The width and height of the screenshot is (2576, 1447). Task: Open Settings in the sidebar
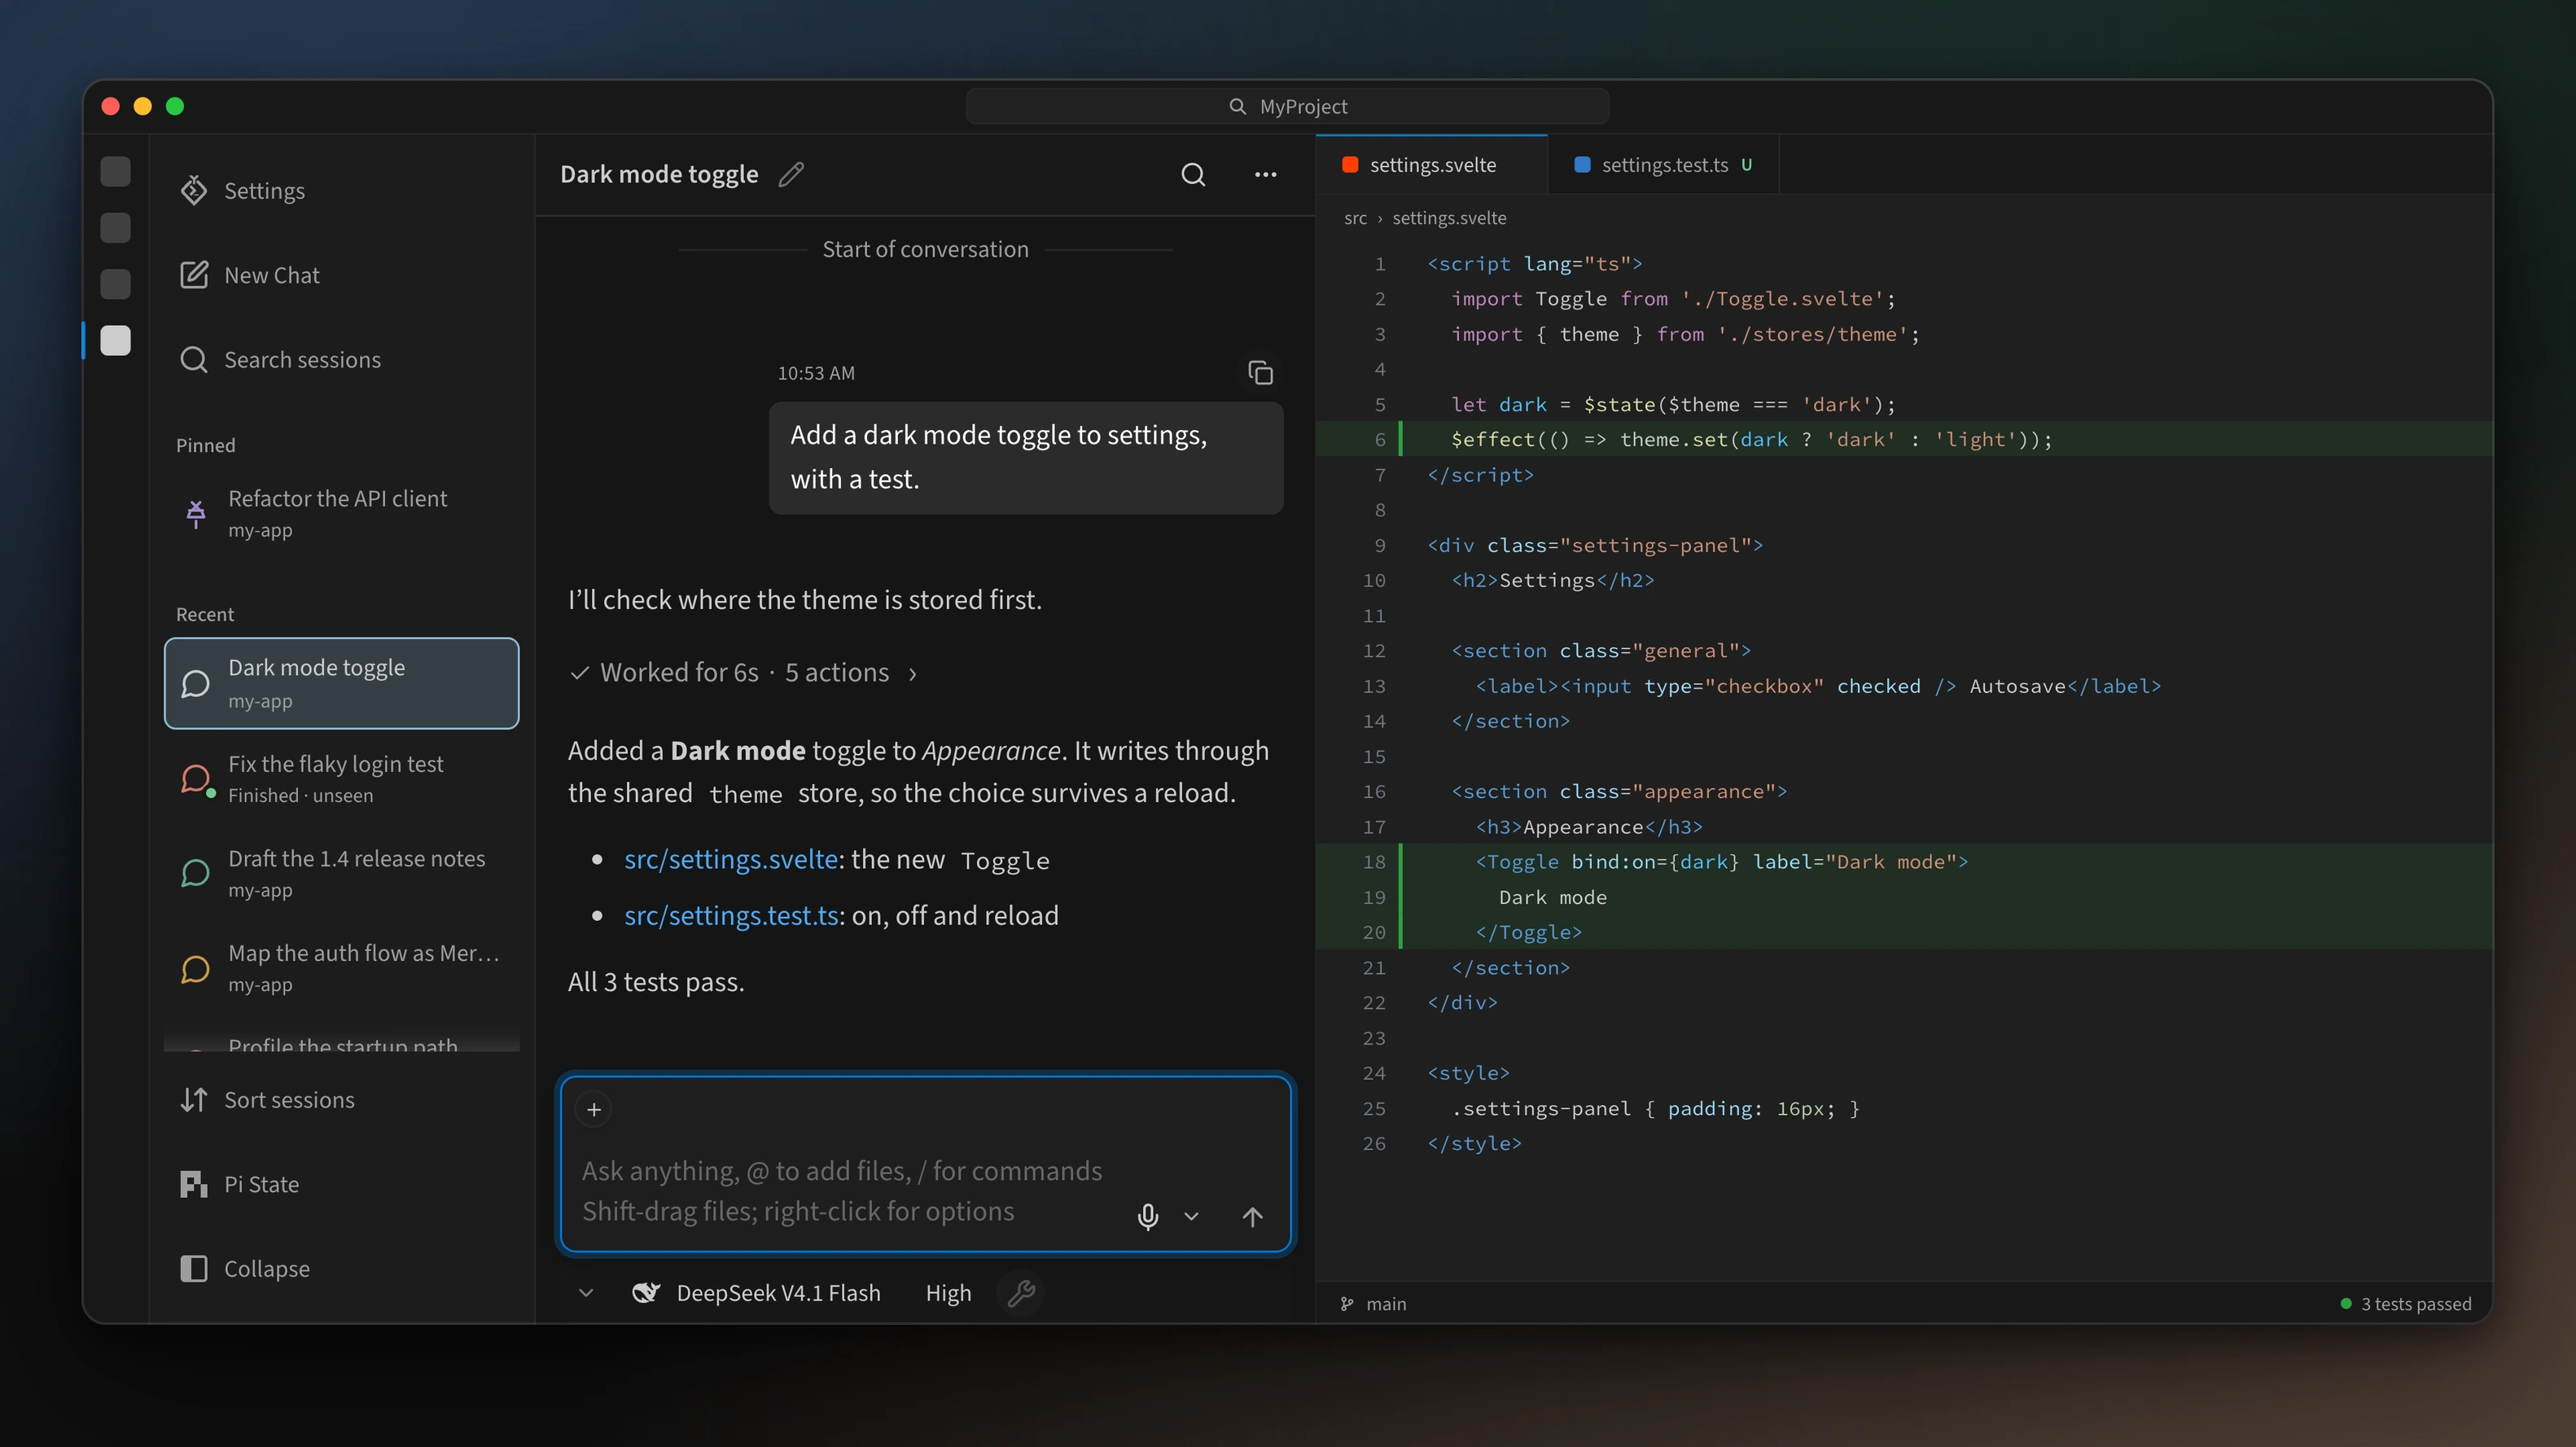point(341,190)
